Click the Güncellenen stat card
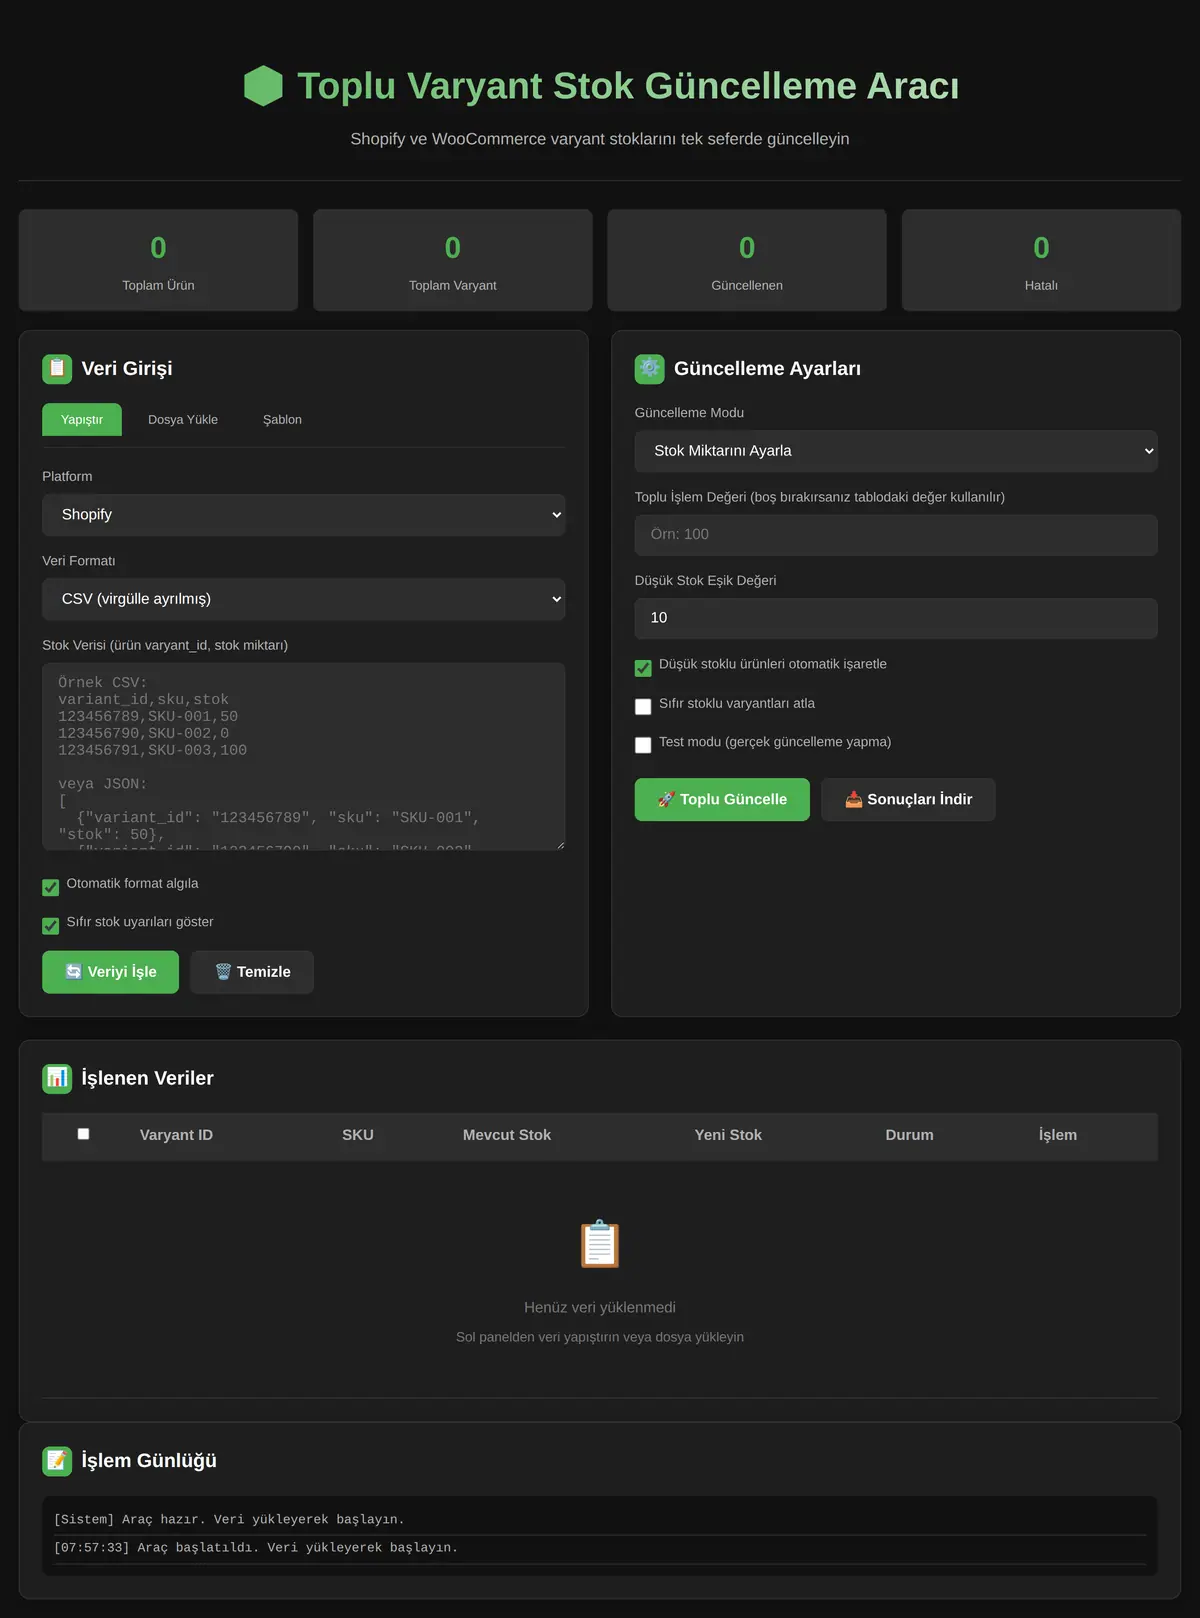This screenshot has height=1618, width=1200. pyautogui.click(x=747, y=260)
